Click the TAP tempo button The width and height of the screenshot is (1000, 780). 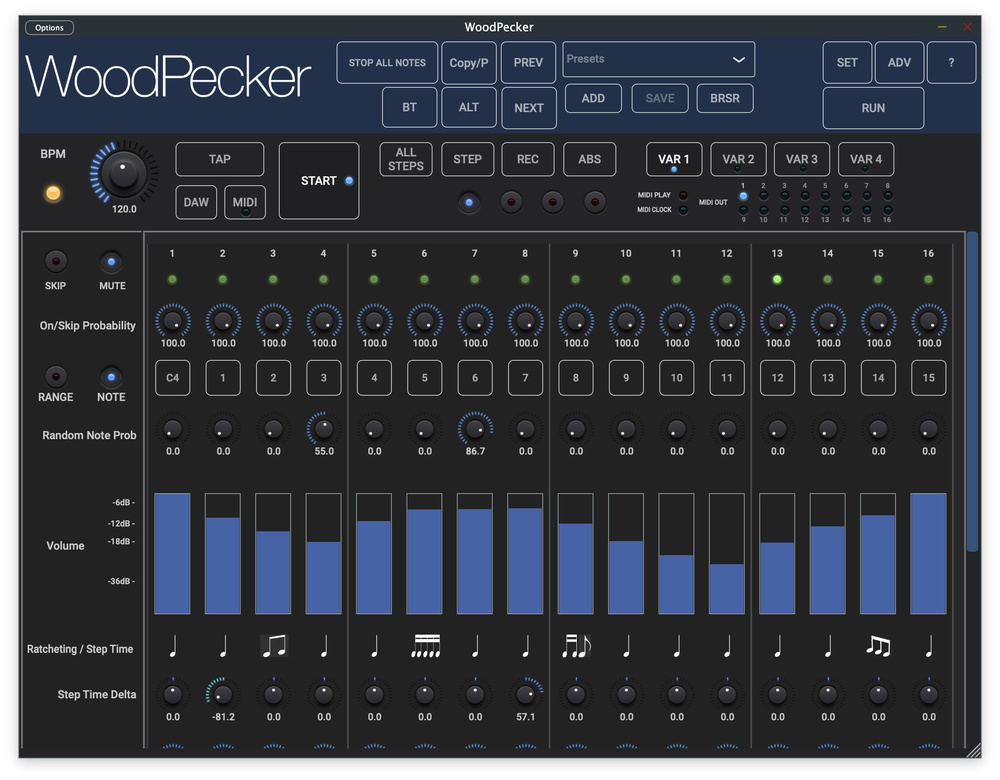[220, 160]
